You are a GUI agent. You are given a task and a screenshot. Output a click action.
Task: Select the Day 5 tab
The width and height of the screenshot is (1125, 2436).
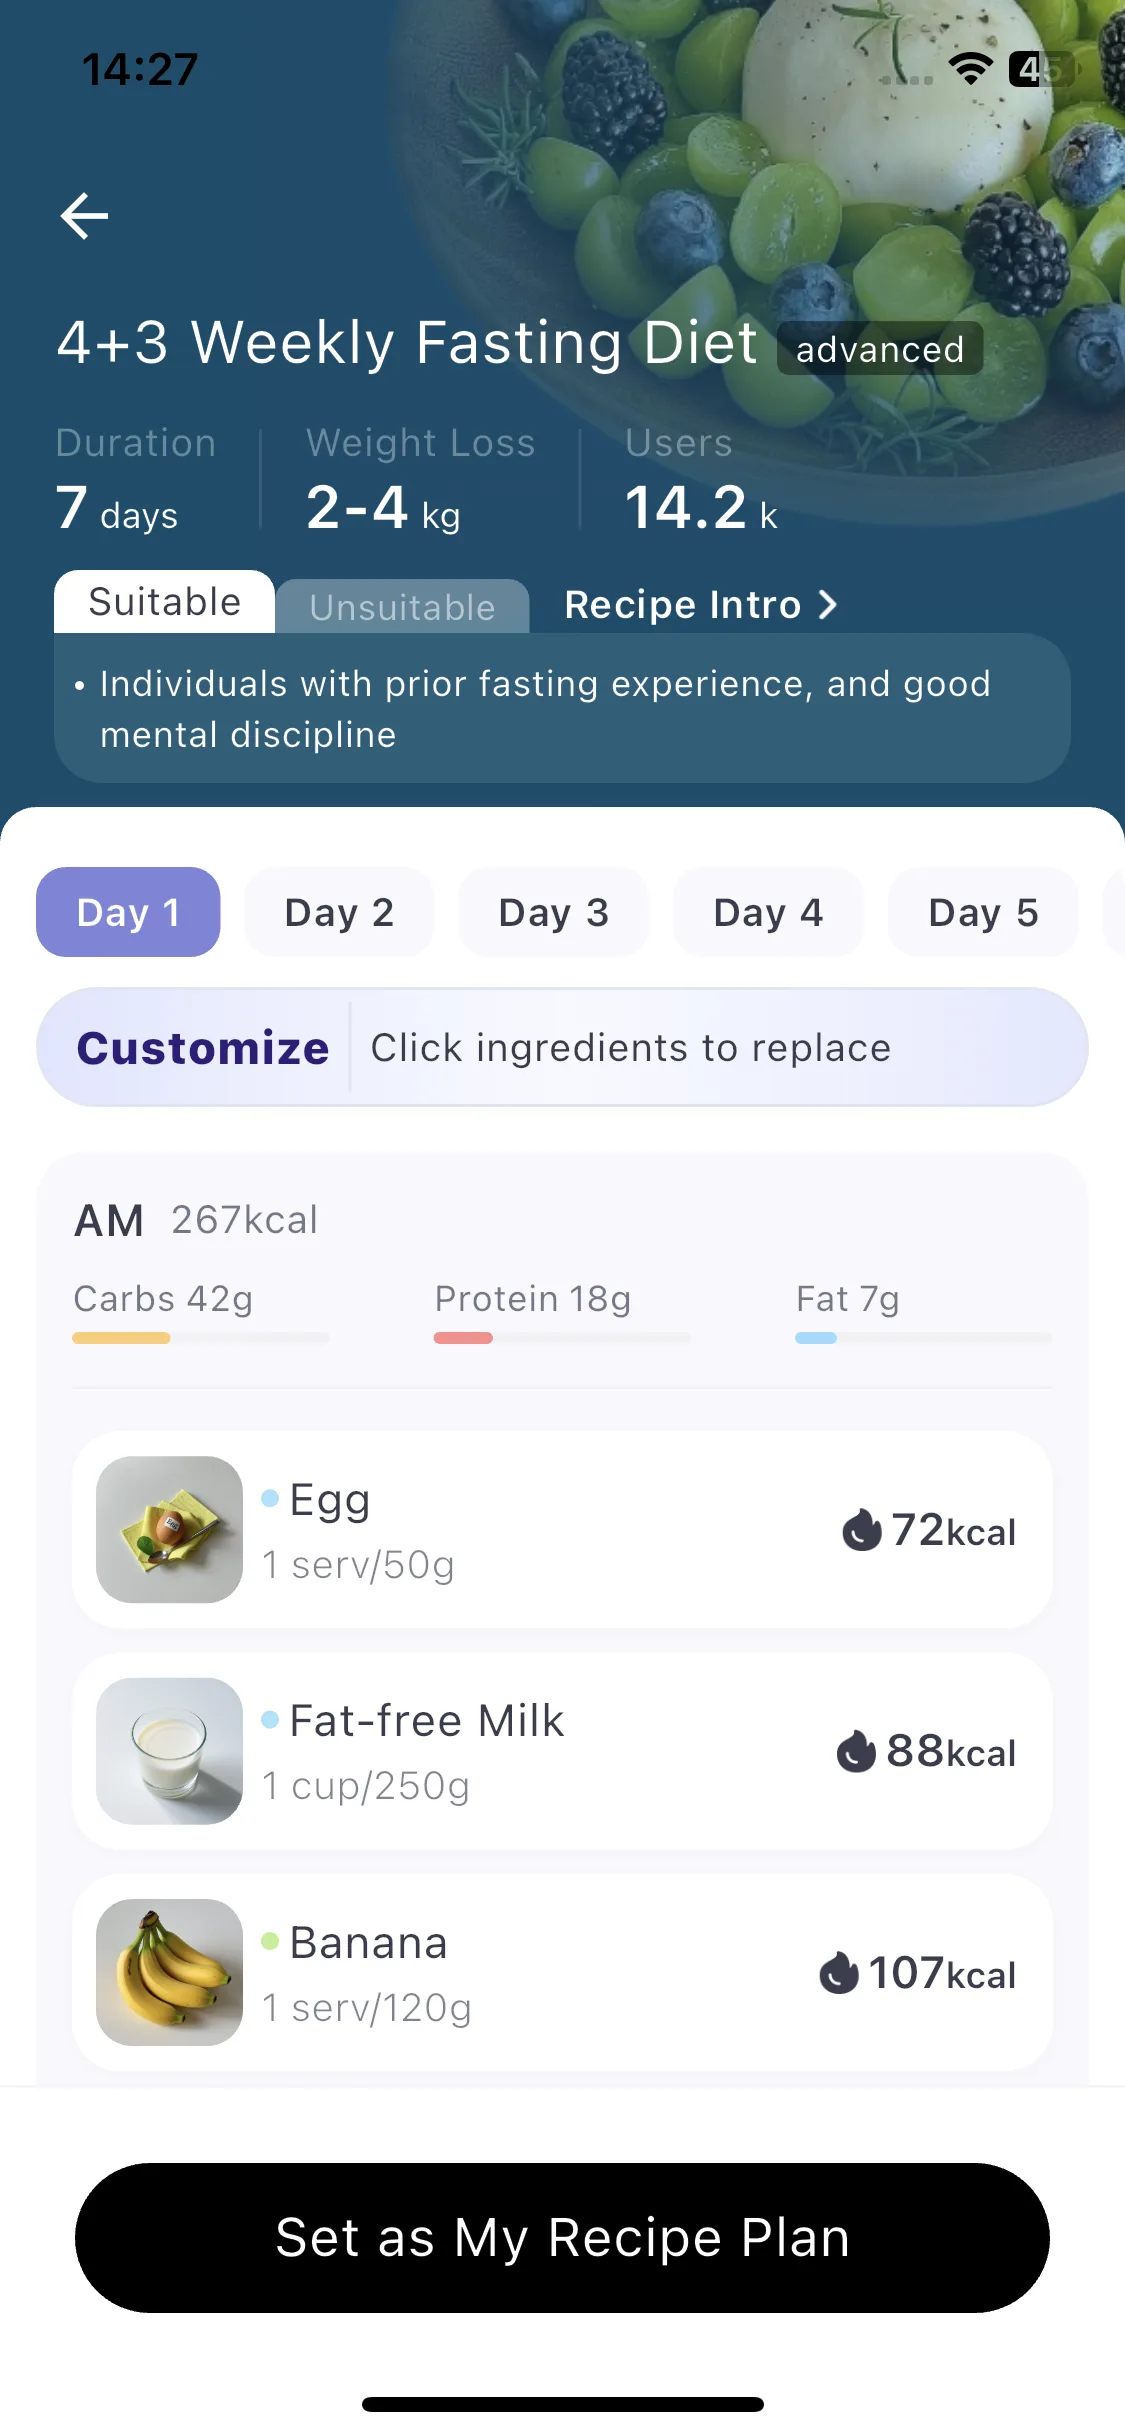point(983,912)
